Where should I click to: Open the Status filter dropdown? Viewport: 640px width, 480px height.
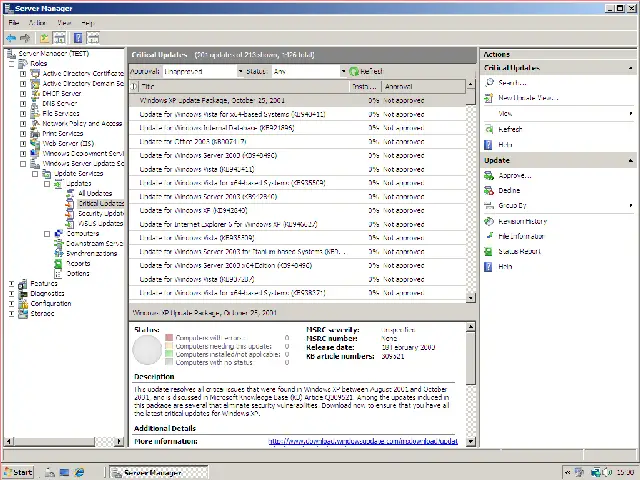(343, 71)
